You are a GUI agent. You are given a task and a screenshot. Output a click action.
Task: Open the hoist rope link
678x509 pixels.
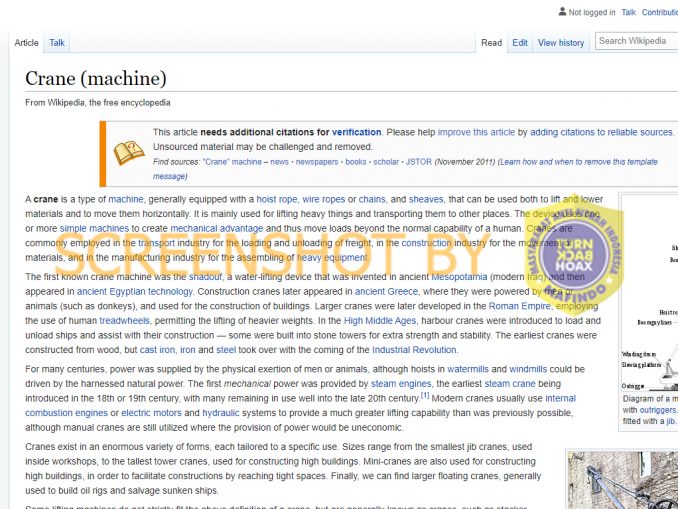click(x=277, y=199)
